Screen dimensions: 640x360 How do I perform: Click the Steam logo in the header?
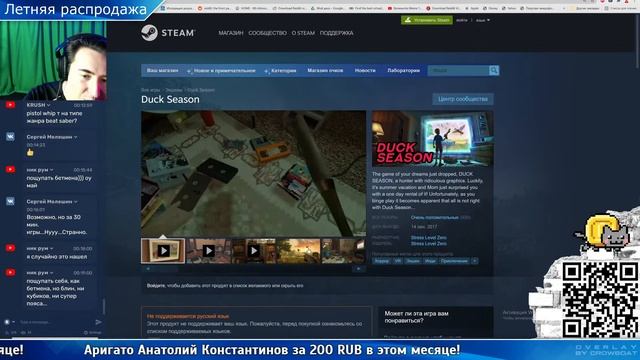pos(168,33)
